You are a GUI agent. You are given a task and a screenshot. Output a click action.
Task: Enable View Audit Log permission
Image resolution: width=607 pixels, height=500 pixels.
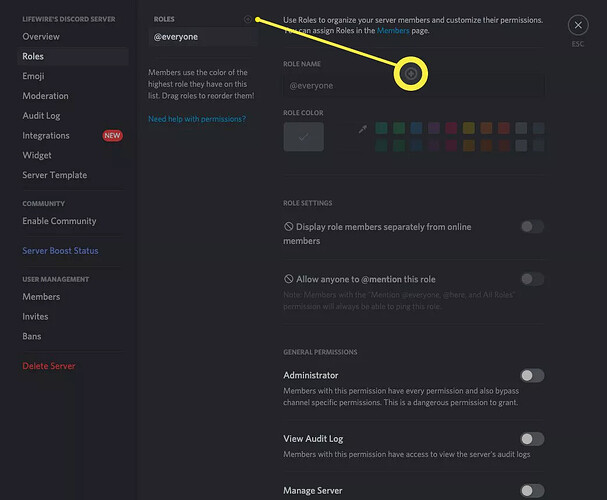click(x=532, y=439)
